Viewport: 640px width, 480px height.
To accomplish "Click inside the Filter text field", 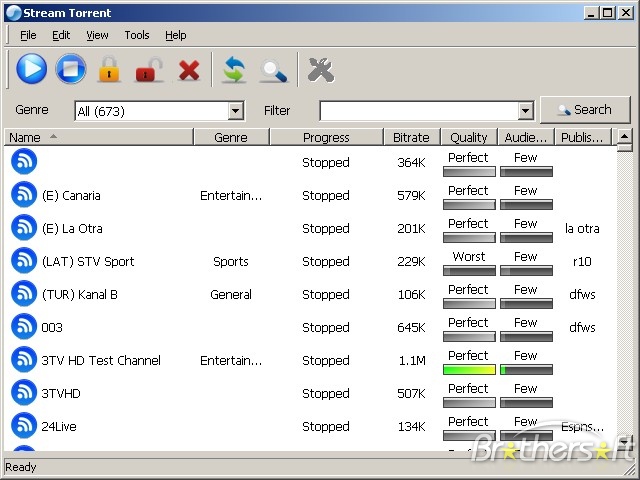I will pos(418,111).
